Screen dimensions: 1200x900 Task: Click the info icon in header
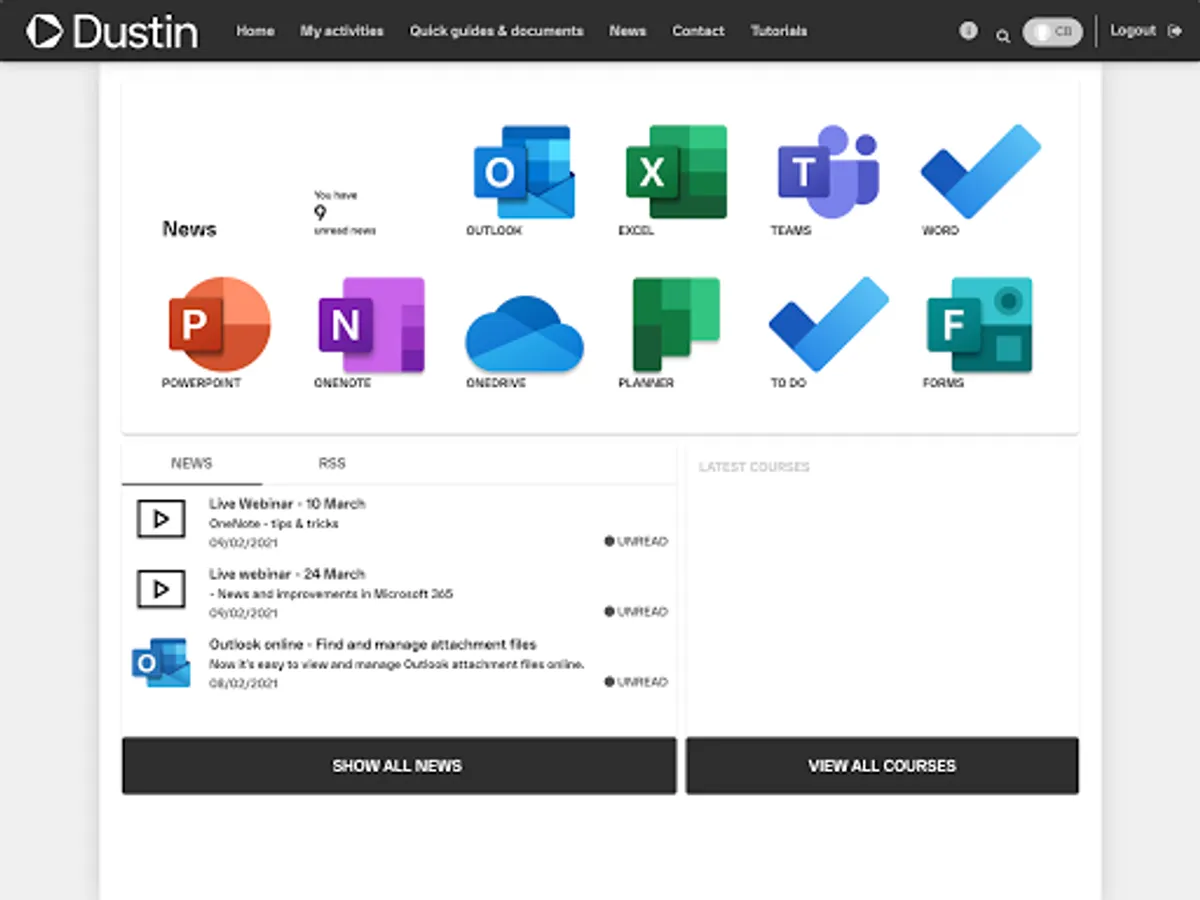pos(968,31)
